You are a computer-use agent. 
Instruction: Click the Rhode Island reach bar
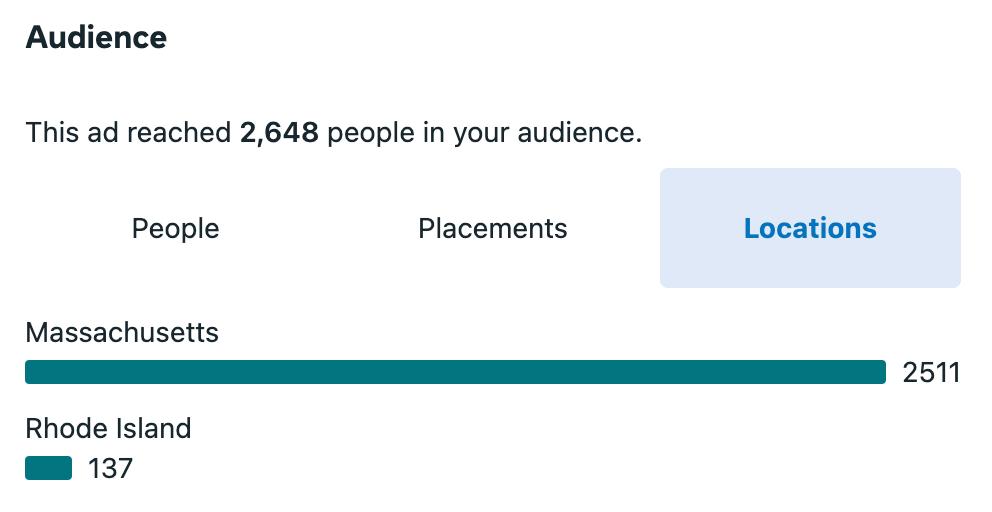point(48,468)
